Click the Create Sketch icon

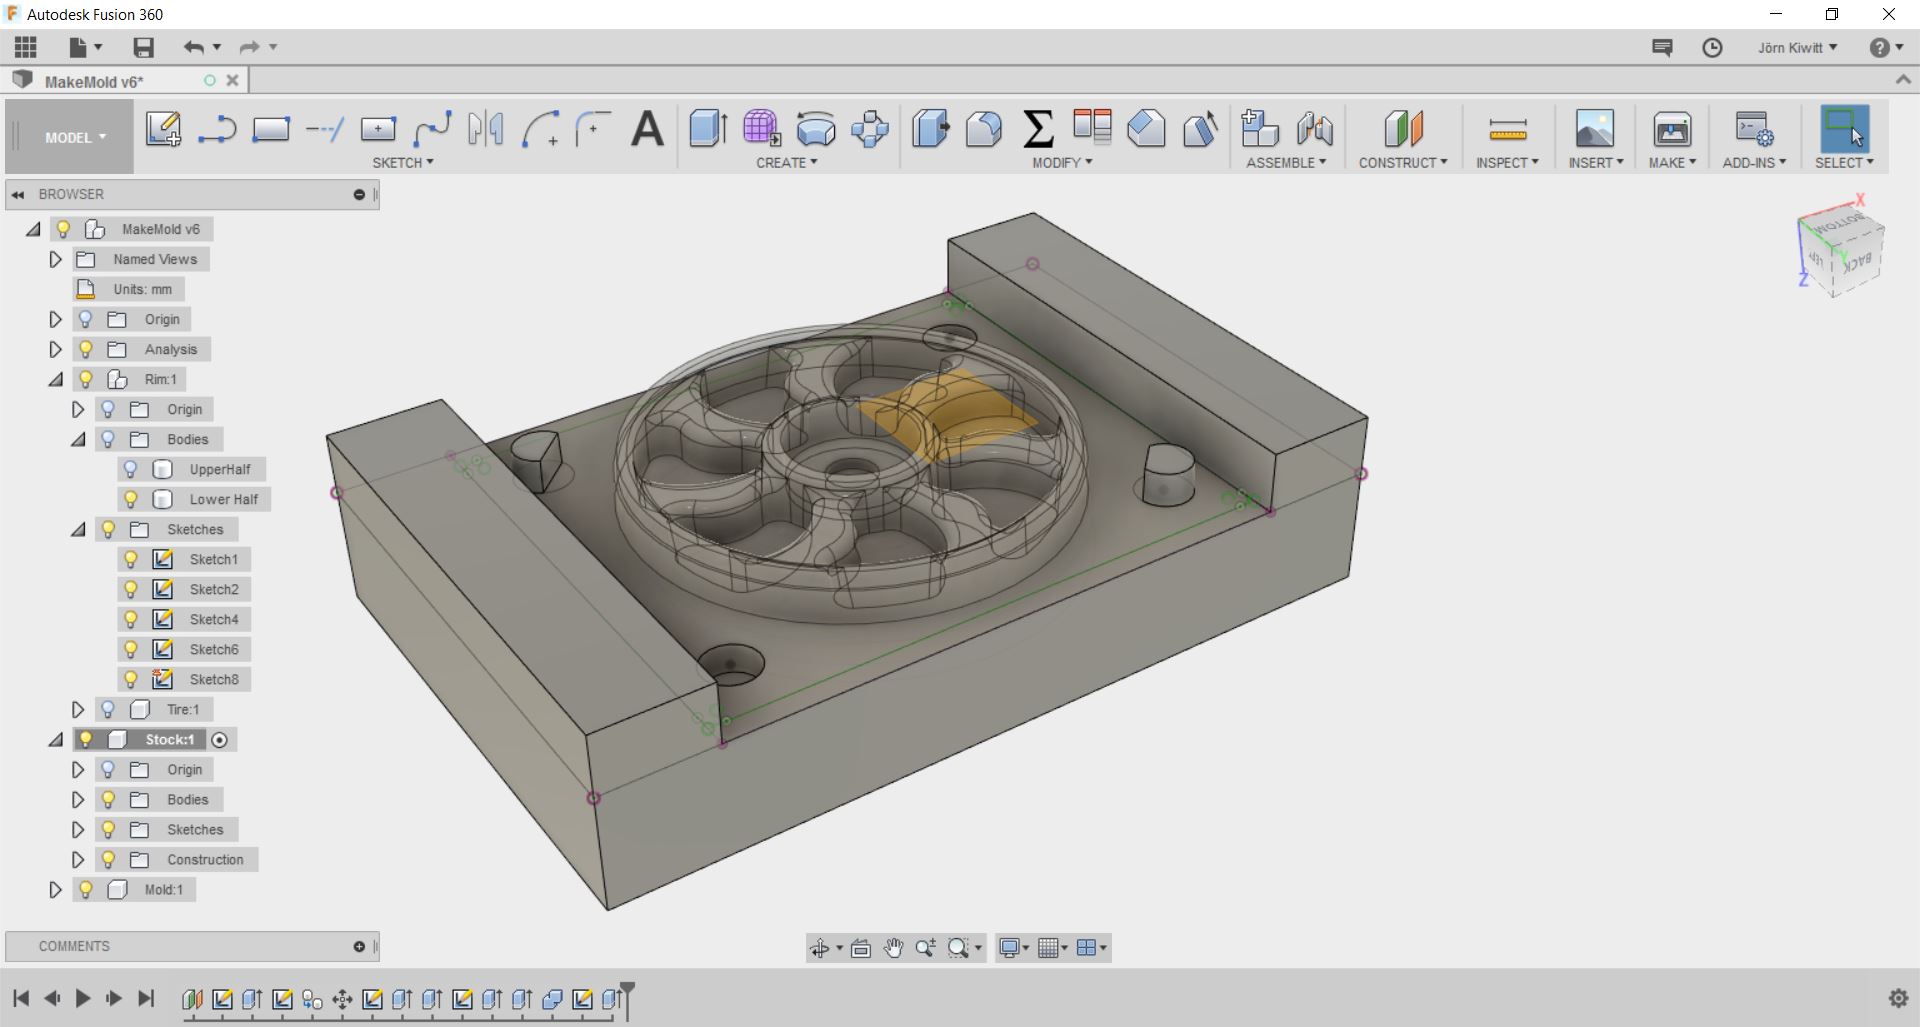[163, 129]
